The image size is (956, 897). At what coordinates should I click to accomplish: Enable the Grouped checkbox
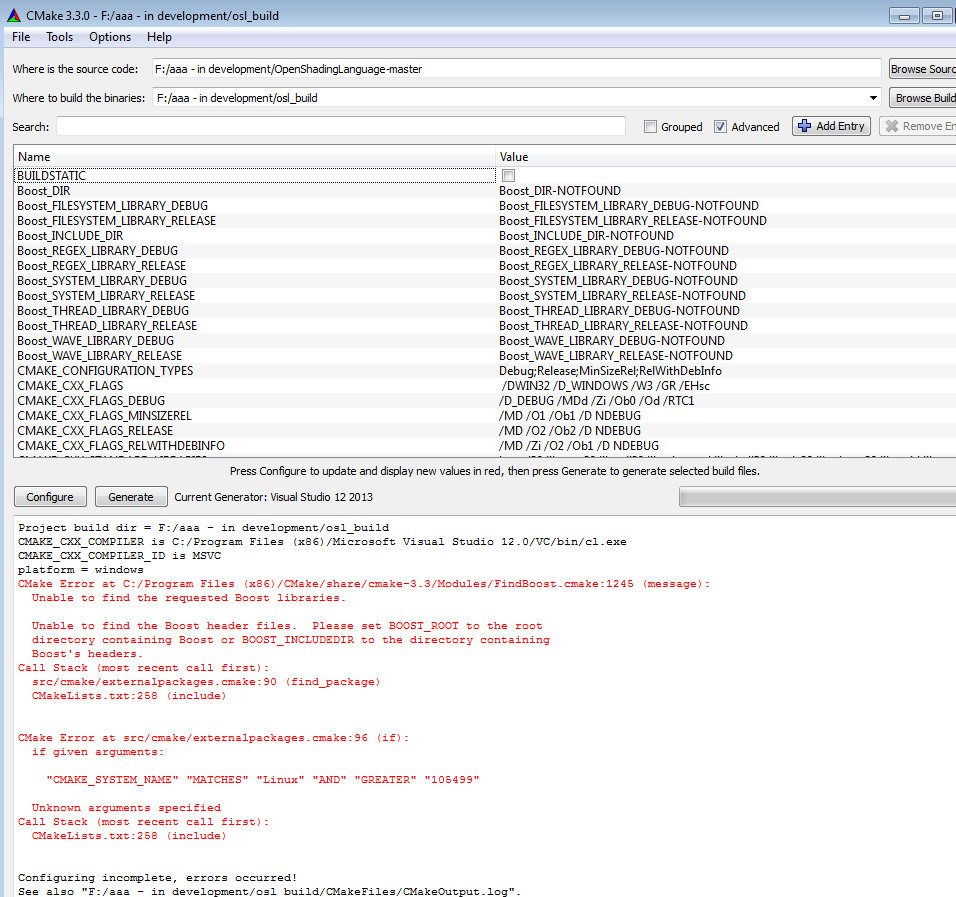pos(650,127)
